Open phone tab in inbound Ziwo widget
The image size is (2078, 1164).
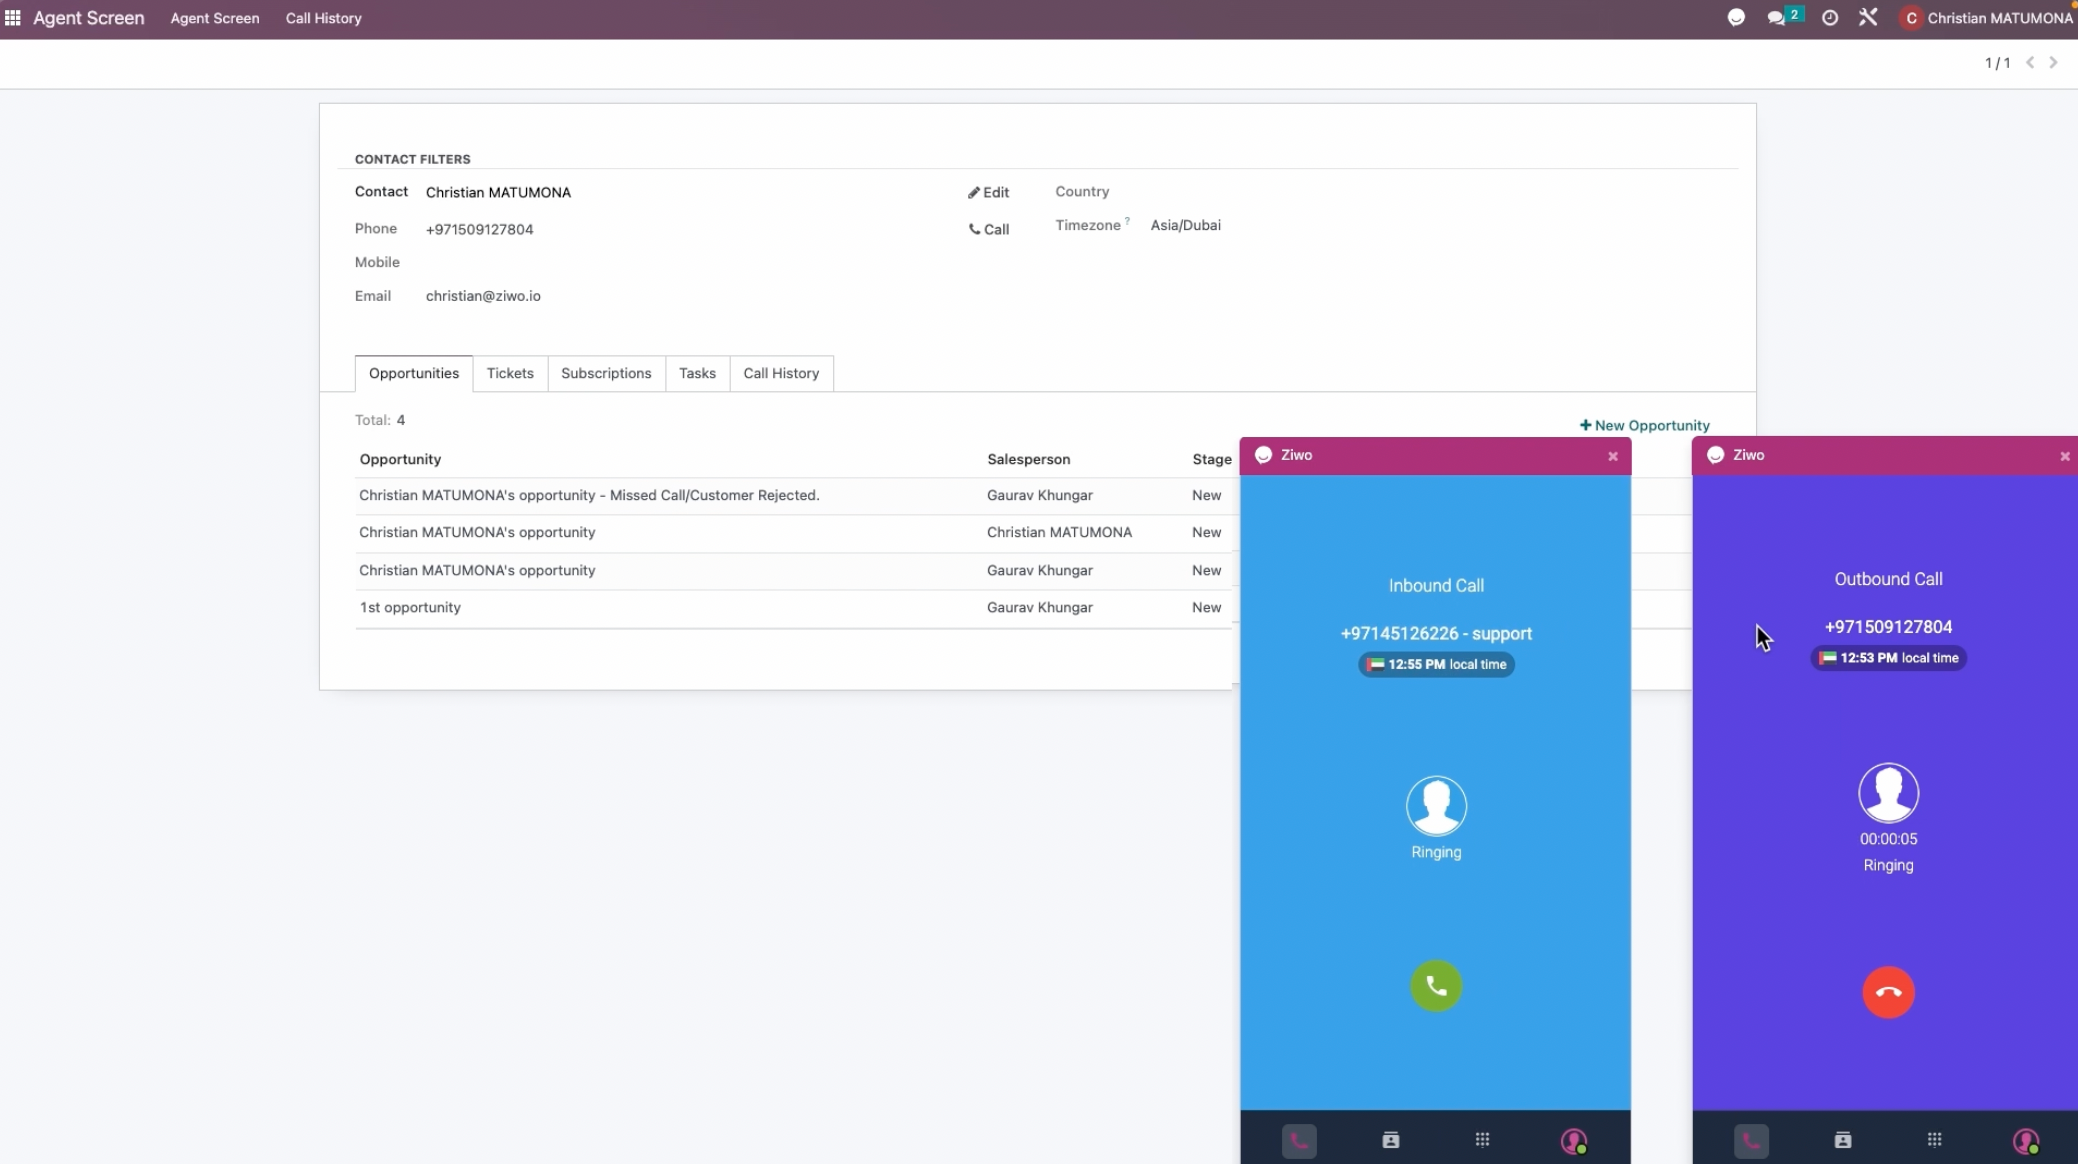(1299, 1140)
